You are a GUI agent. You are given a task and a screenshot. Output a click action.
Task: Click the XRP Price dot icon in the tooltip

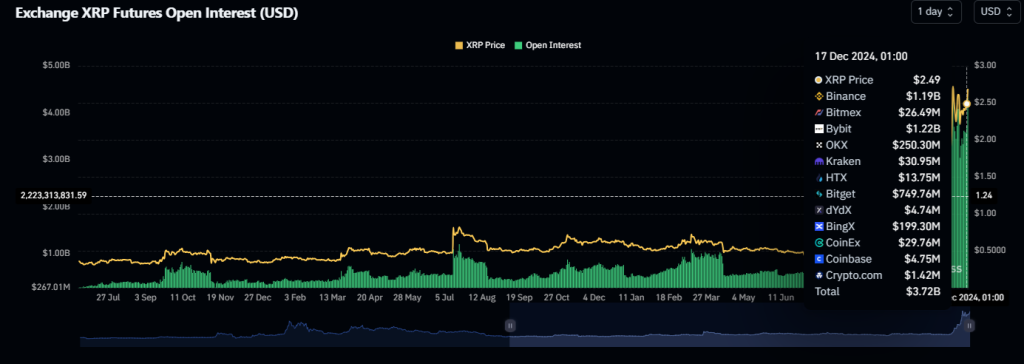pyautogui.click(x=819, y=80)
